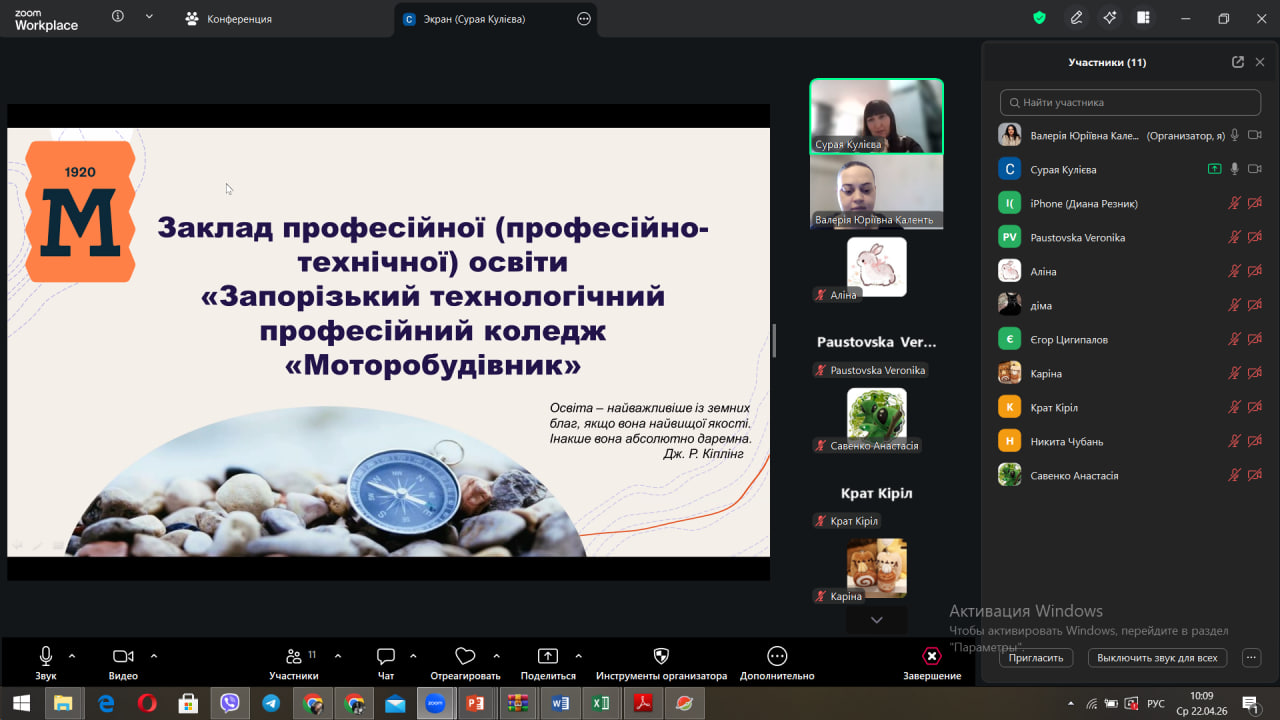This screenshot has width=1280, height=720.
Task: Open the AI Companion sparkle icon
Action: coord(1109,18)
